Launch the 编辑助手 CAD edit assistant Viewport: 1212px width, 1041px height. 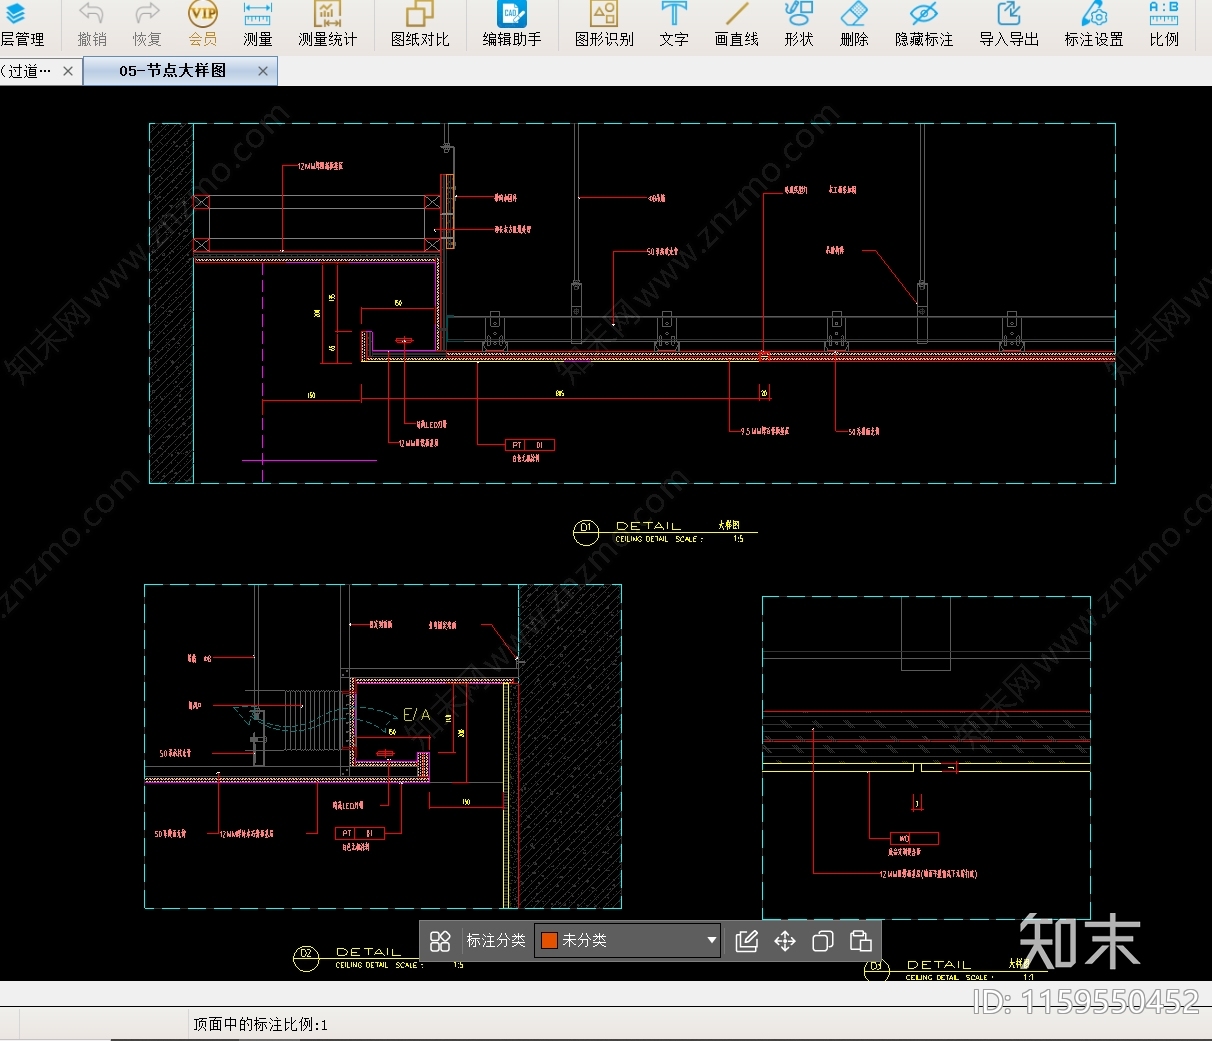512,25
